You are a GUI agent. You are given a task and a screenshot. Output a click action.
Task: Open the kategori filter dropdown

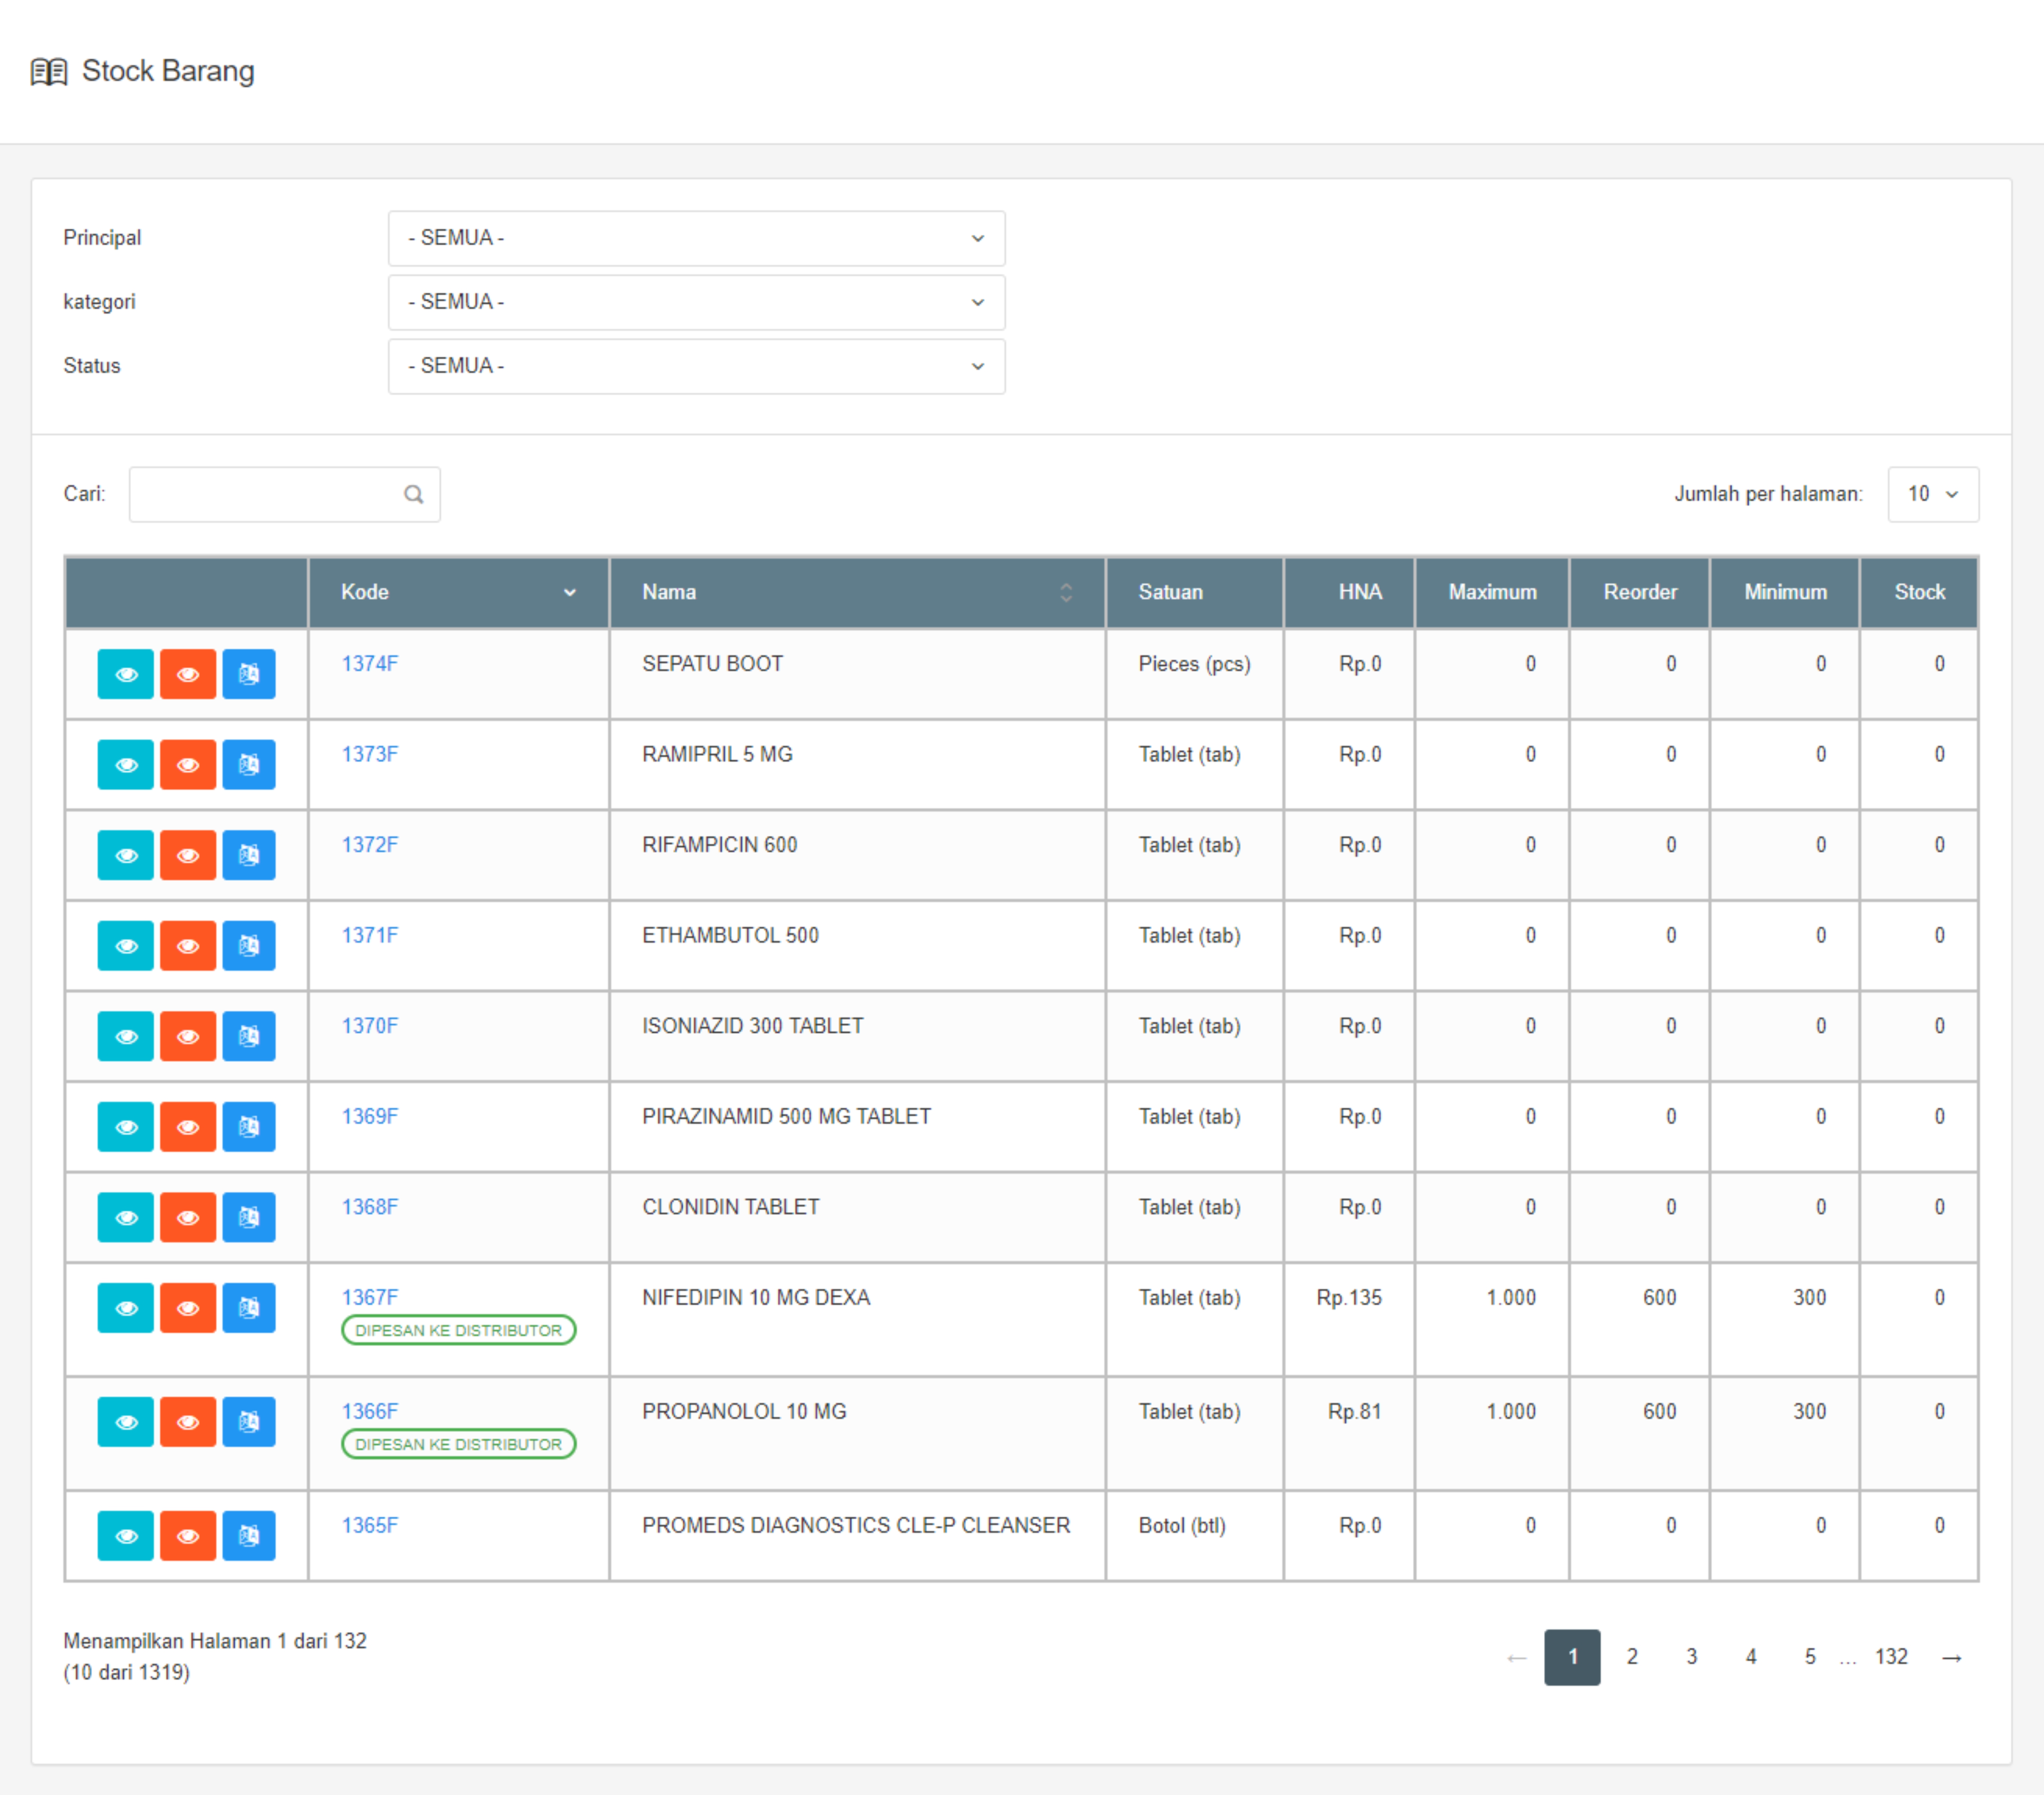tap(696, 302)
